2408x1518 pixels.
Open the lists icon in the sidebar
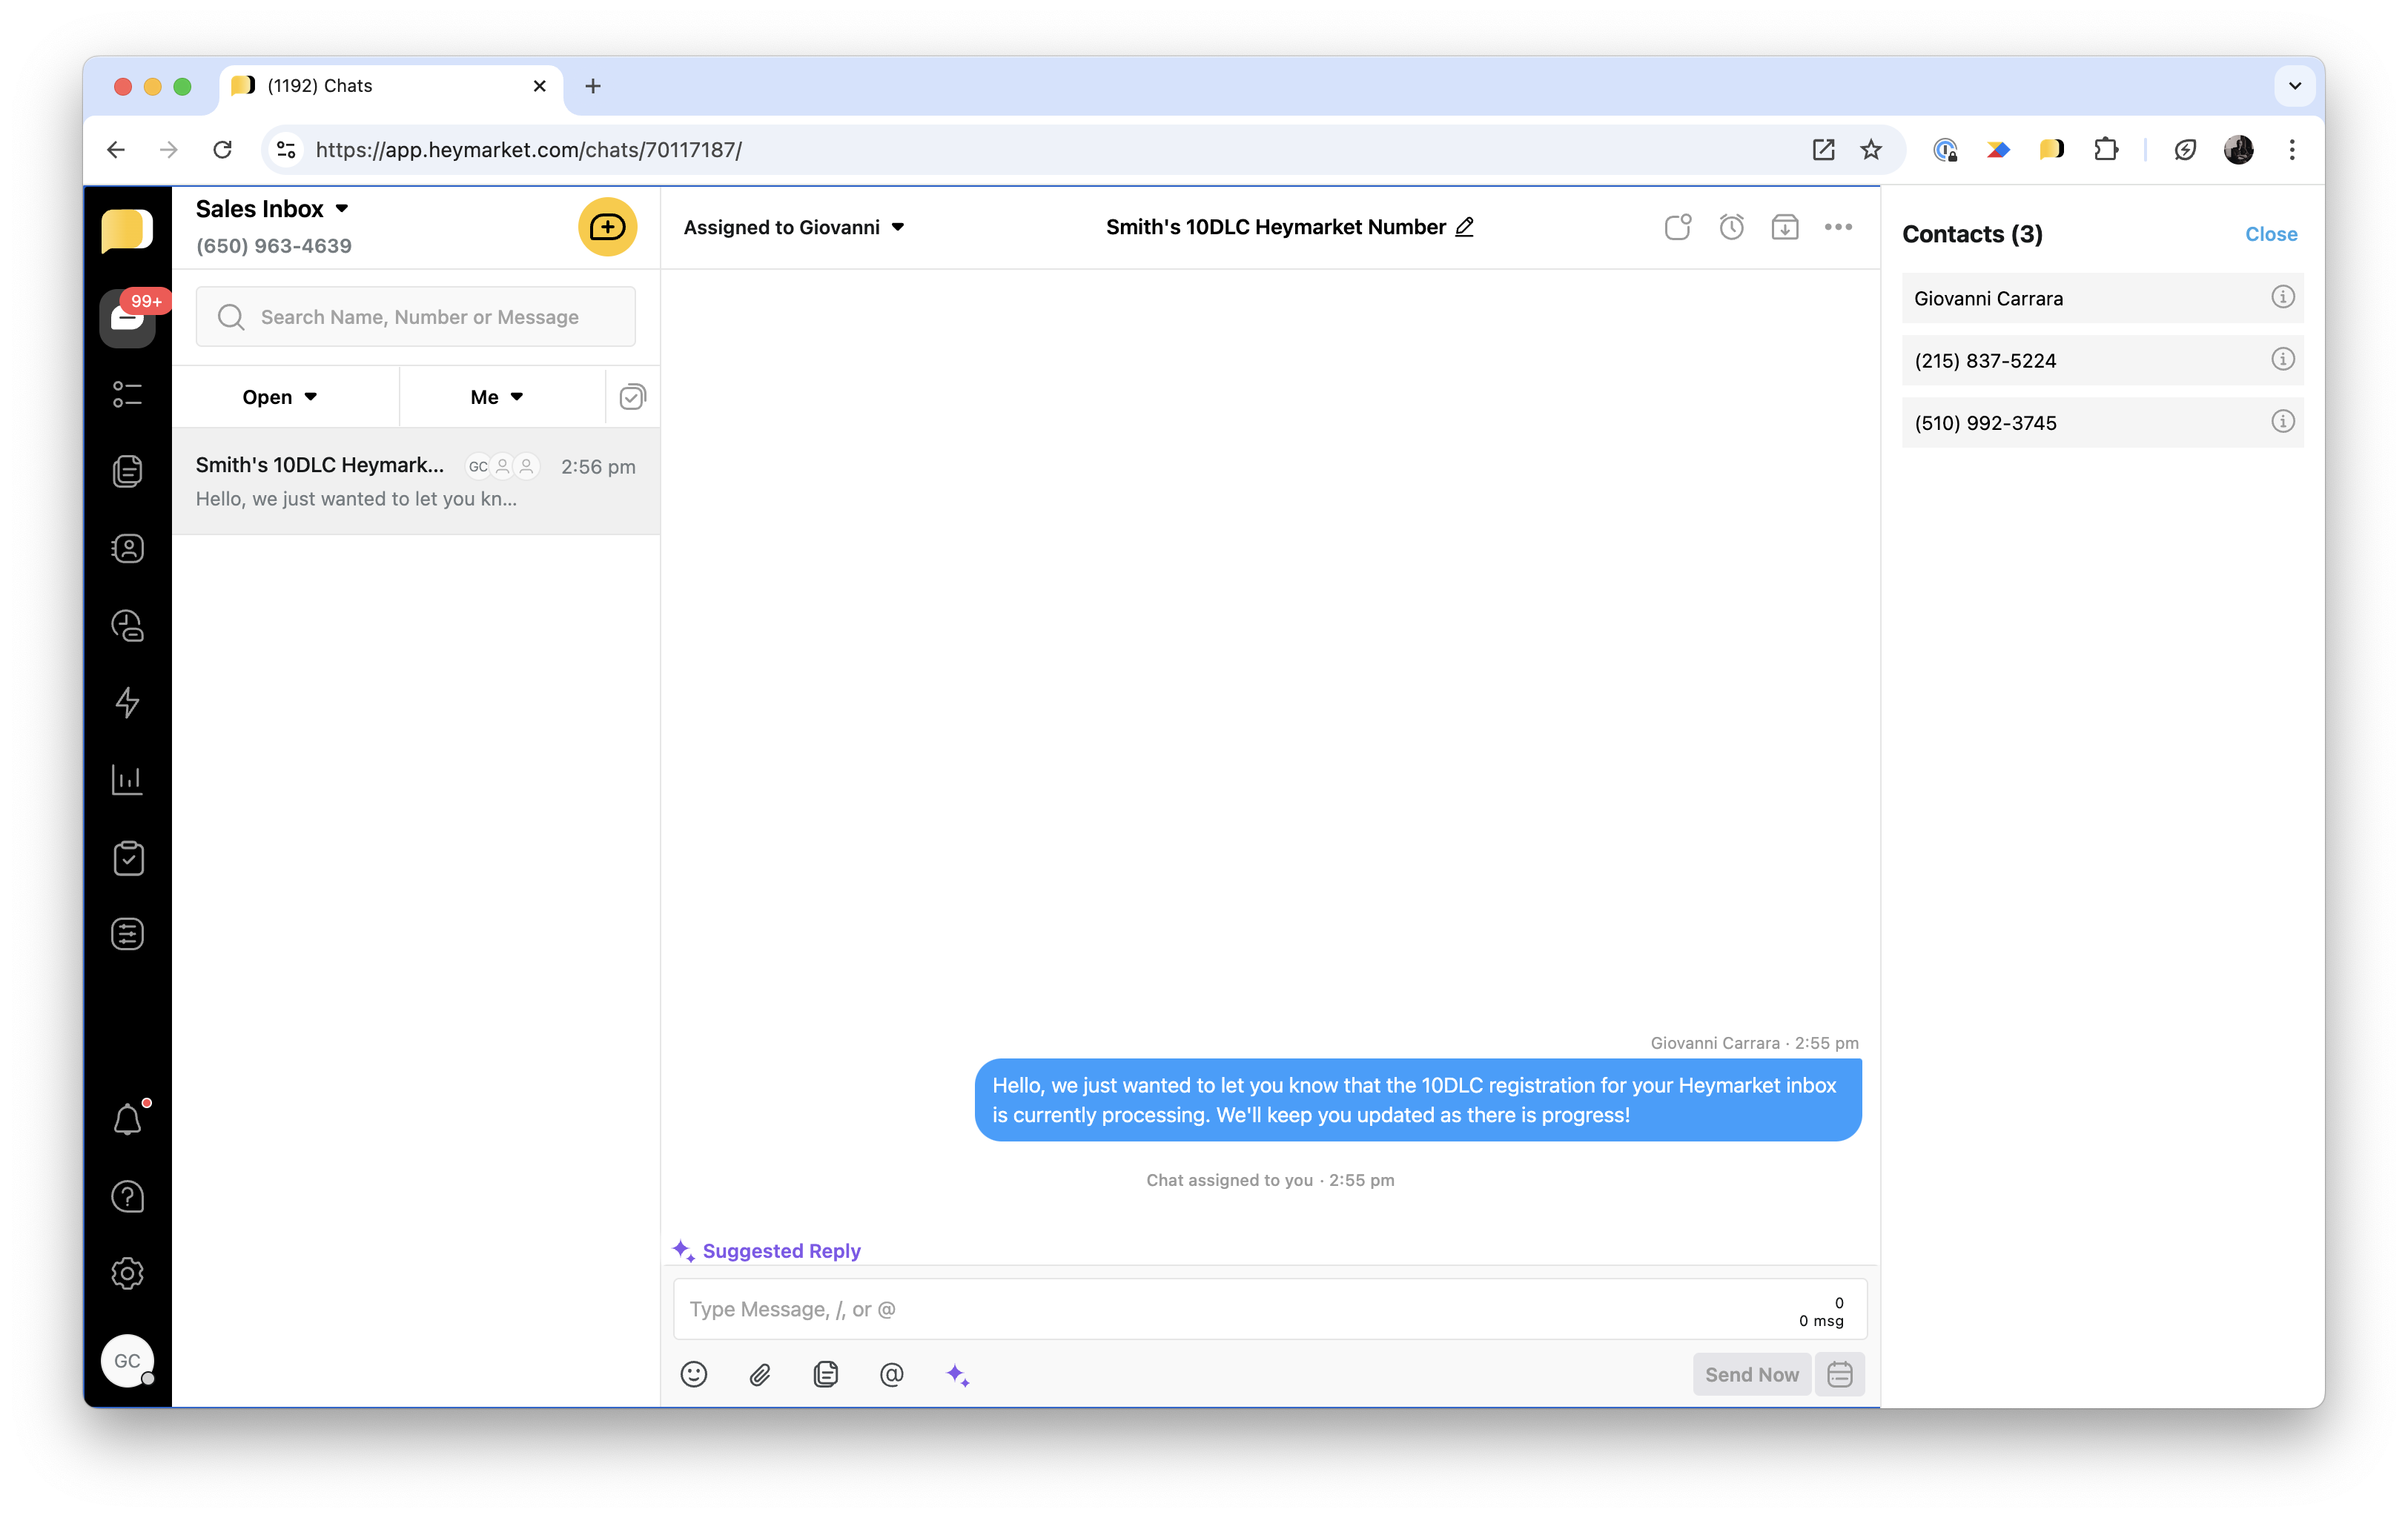[x=127, y=394]
